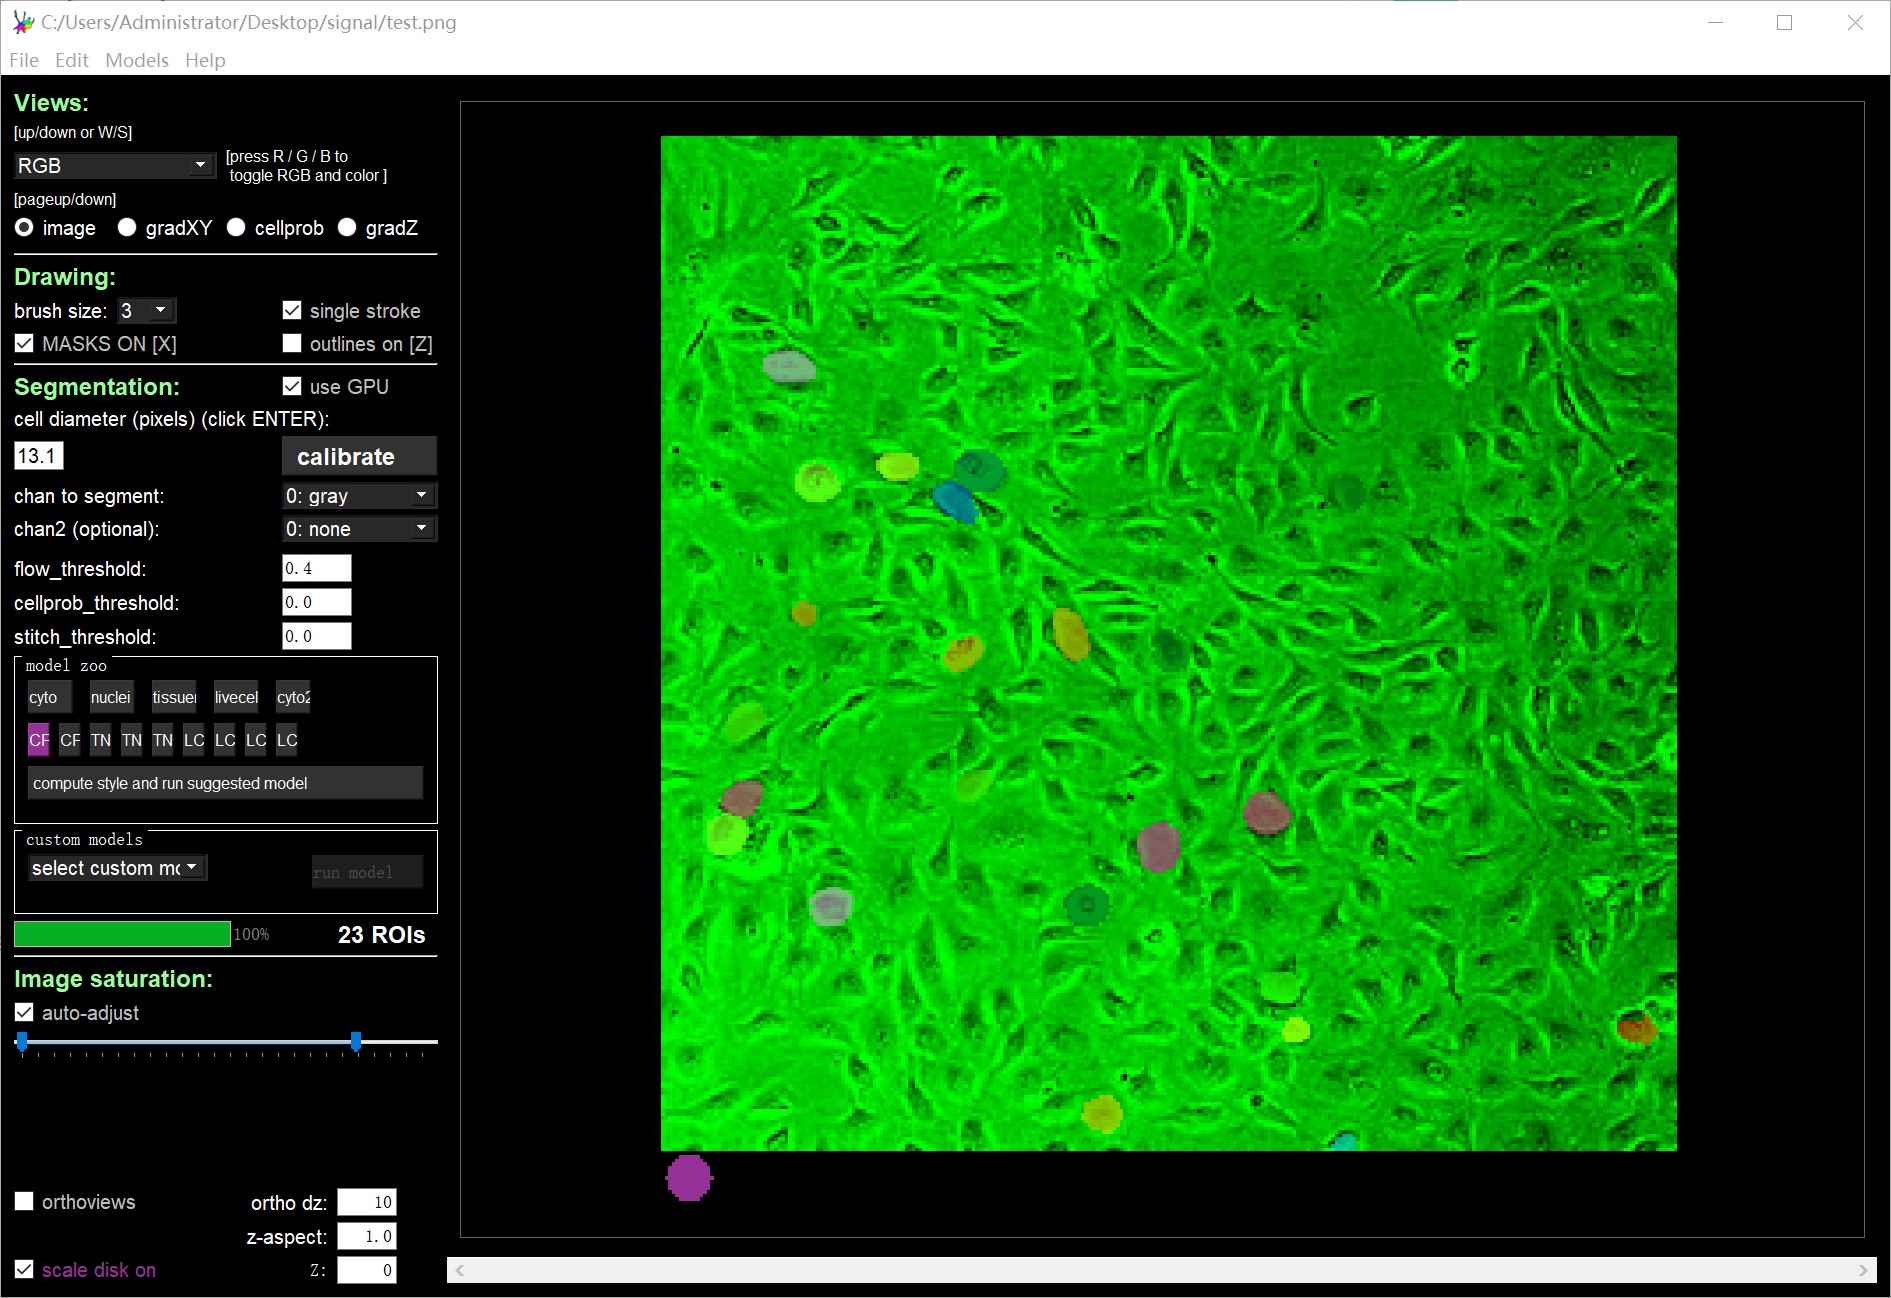This screenshot has width=1891, height=1298.
Task: Click the first LC model button
Action: click(194, 740)
